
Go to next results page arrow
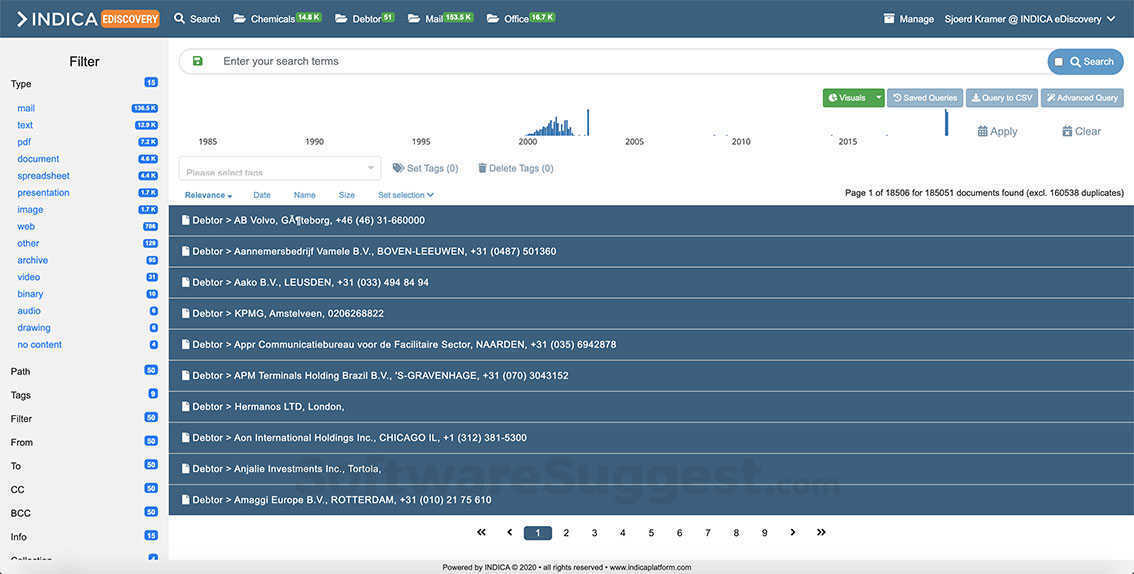tap(792, 533)
